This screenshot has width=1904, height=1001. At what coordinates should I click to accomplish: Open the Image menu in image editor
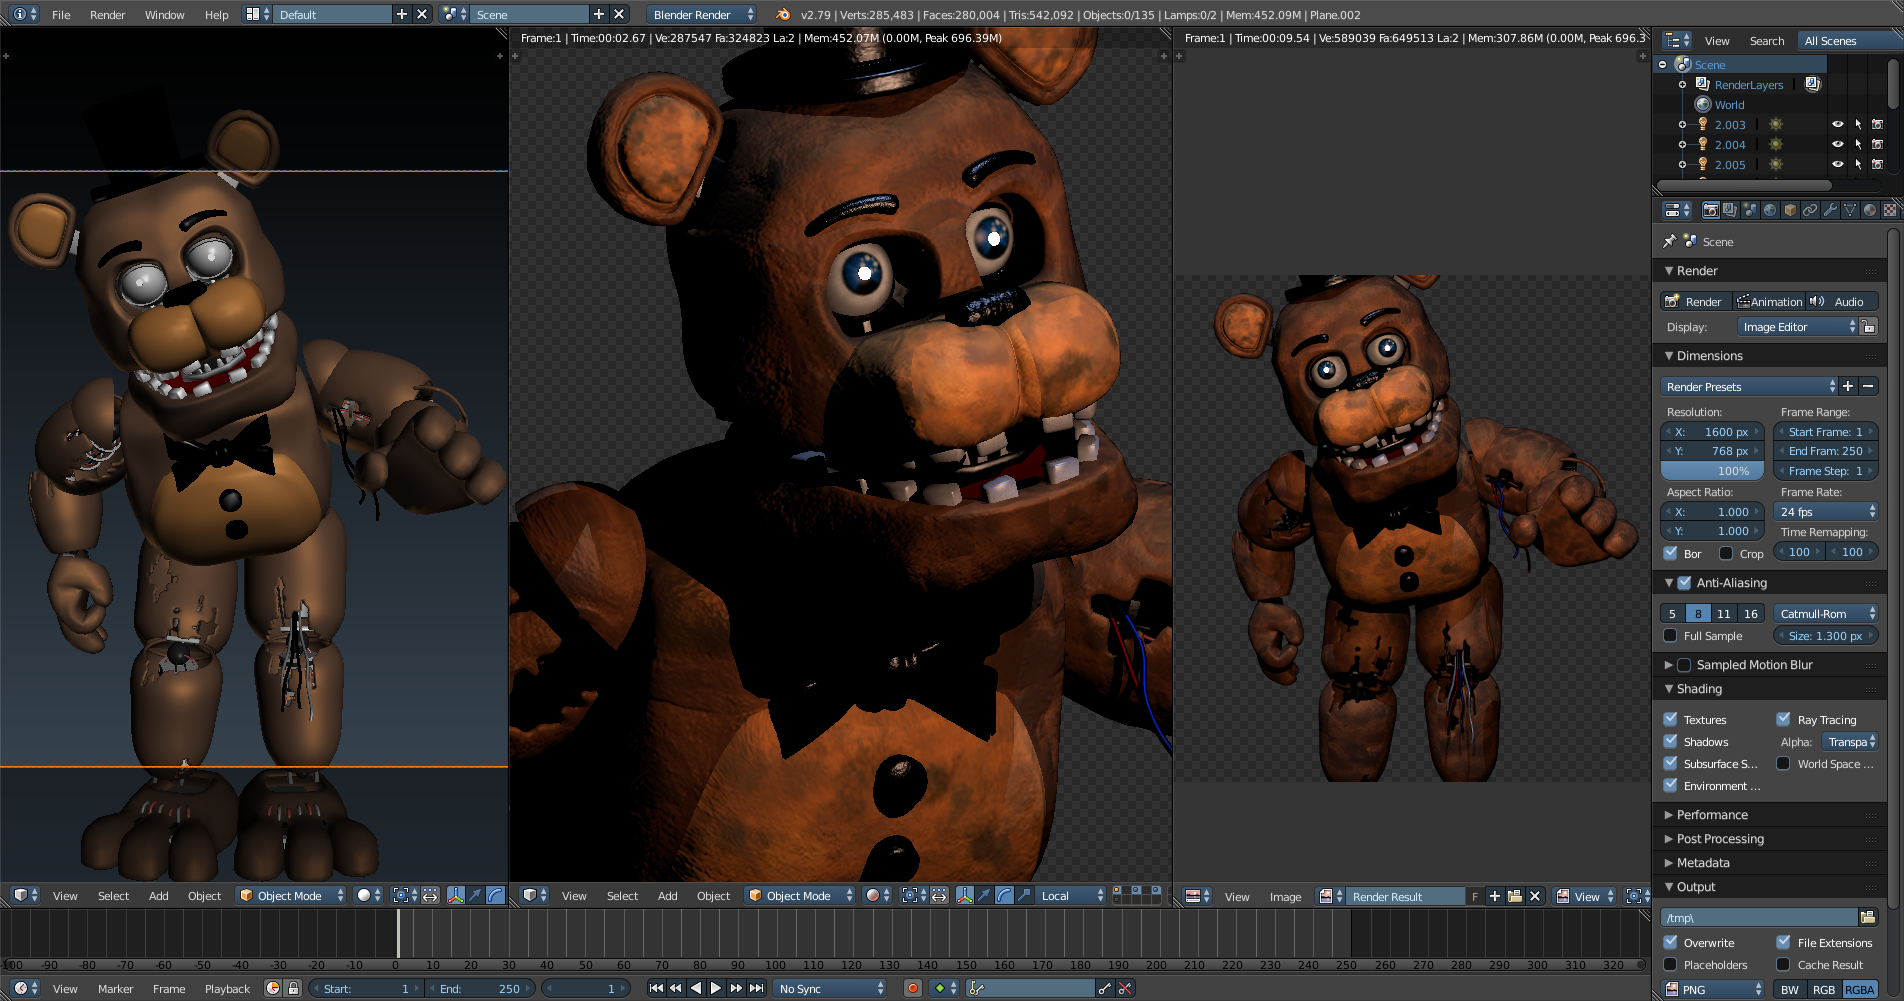click(1285, 896)
